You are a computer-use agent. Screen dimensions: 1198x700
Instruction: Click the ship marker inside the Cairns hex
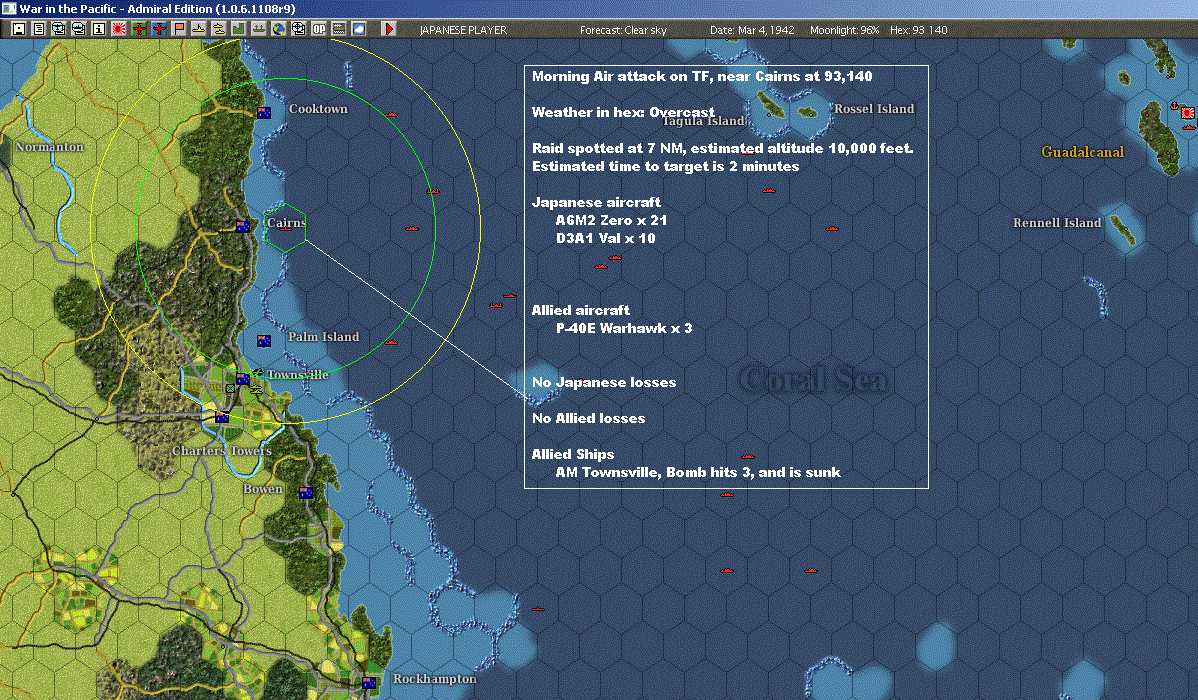[285, 228]
